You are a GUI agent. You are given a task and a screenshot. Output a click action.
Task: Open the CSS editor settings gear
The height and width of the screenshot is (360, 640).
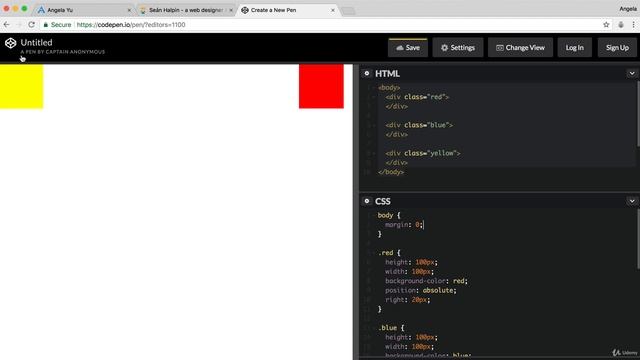coord(367,201)
